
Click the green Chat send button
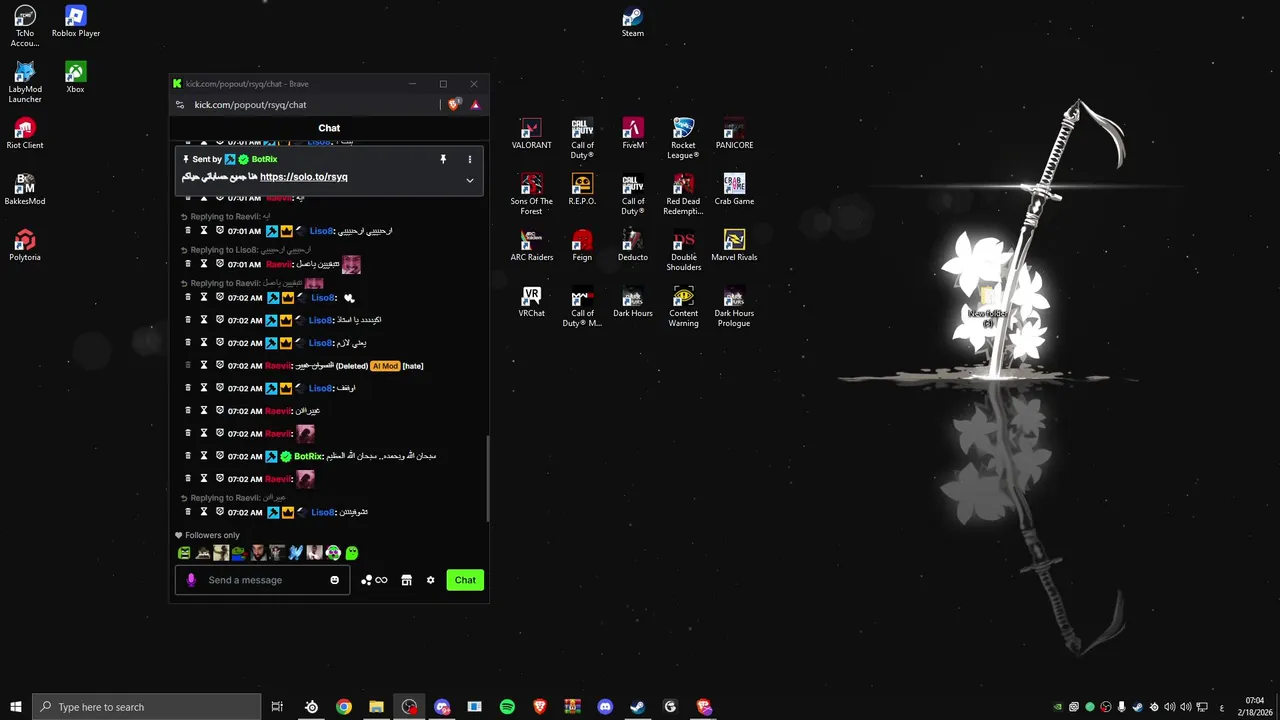[465, 580]
